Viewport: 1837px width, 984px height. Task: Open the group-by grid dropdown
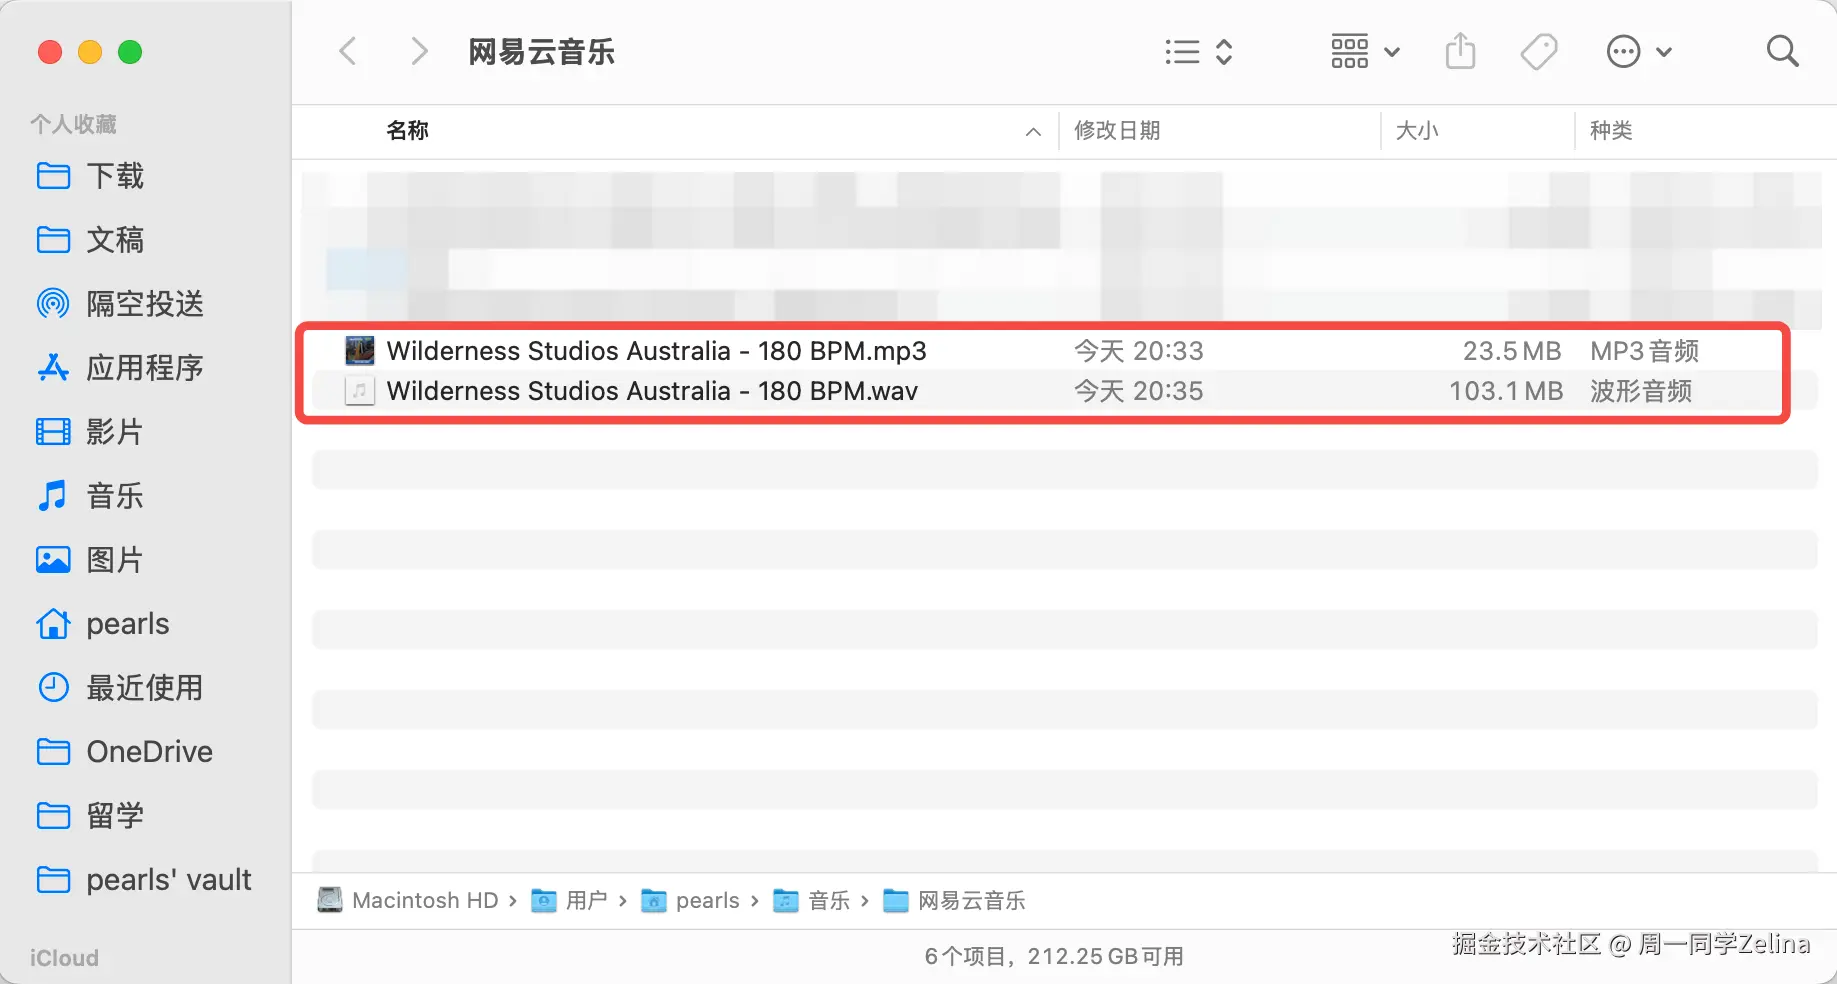click(1365, 52)
